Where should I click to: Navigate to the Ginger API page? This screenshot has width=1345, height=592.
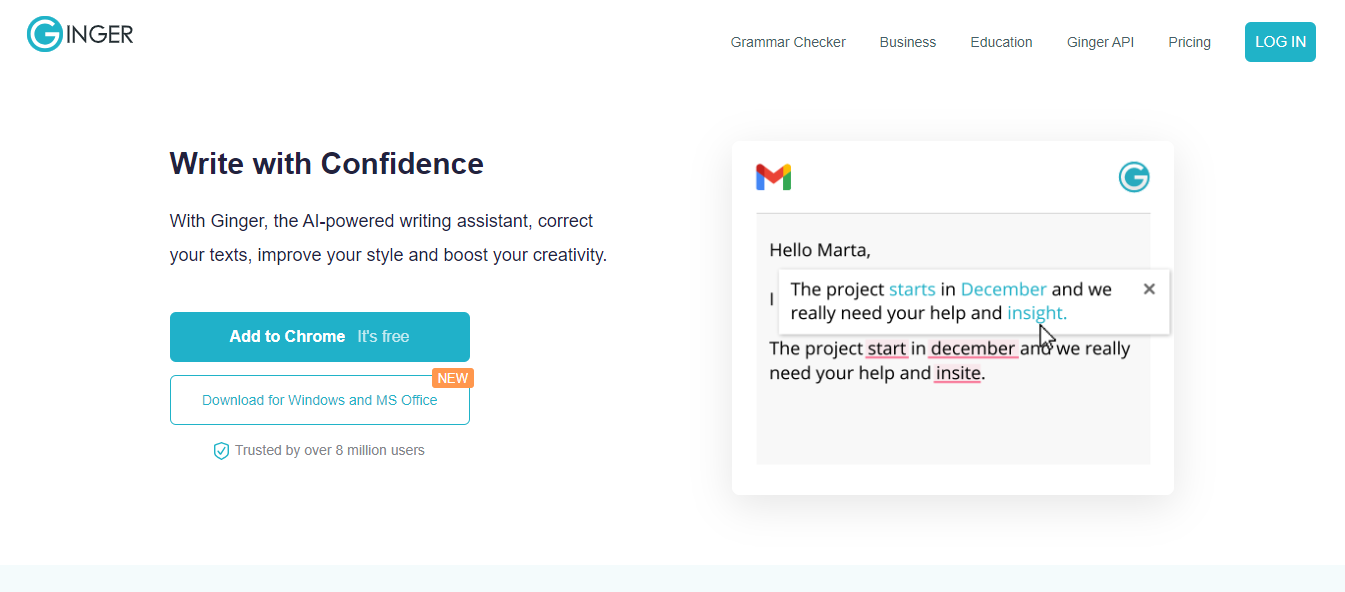pyautogui.click(x=1100, y=42)
